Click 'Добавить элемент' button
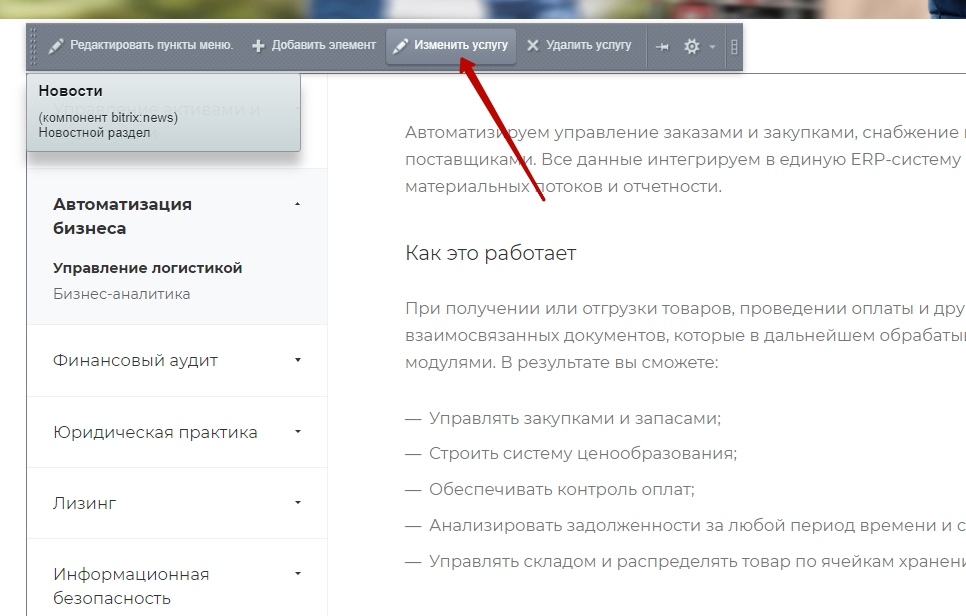The height and width of the screenshot is (616, 966). [x=314, y=46]
